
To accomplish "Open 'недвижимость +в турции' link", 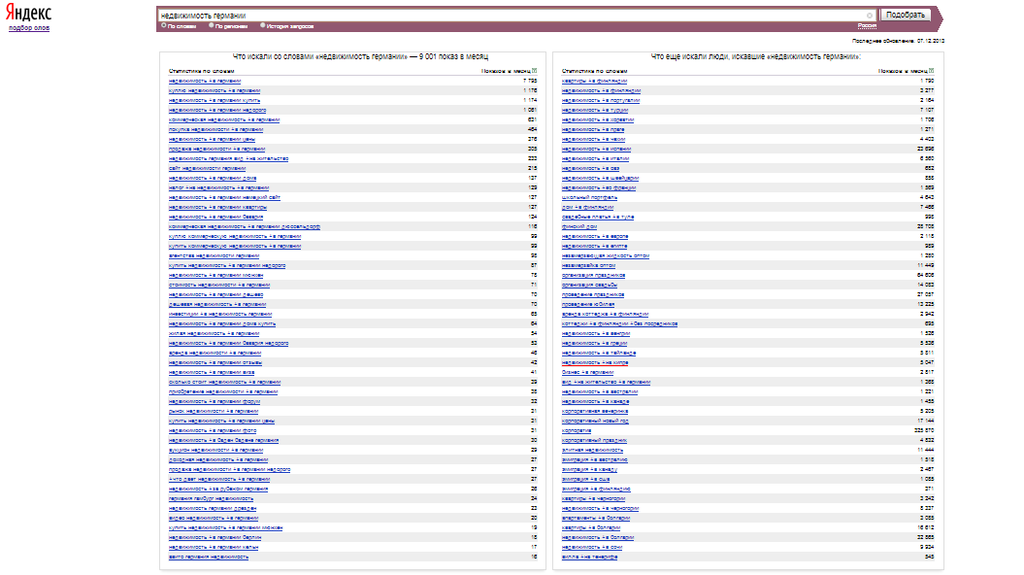I will pos(595,110).
